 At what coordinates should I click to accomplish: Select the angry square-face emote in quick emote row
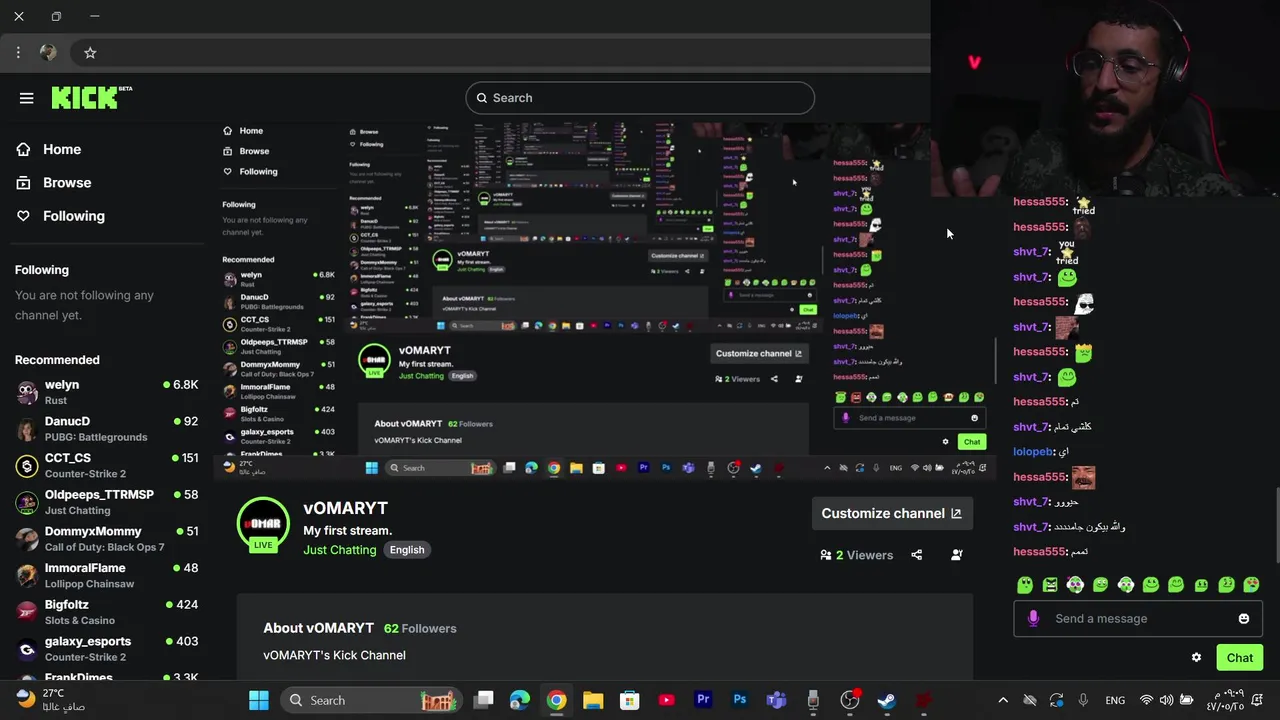[x=1050, y=585]
